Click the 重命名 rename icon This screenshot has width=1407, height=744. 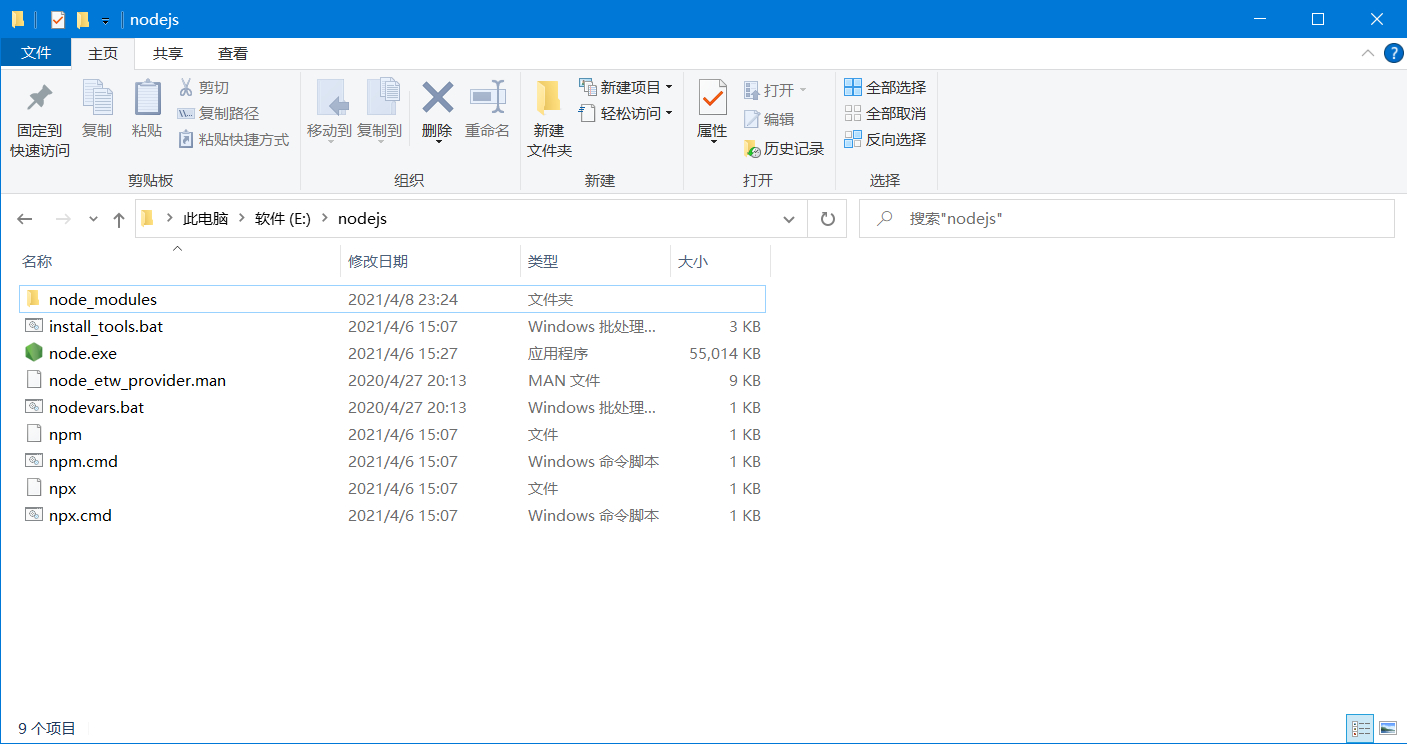coord(487,98)
